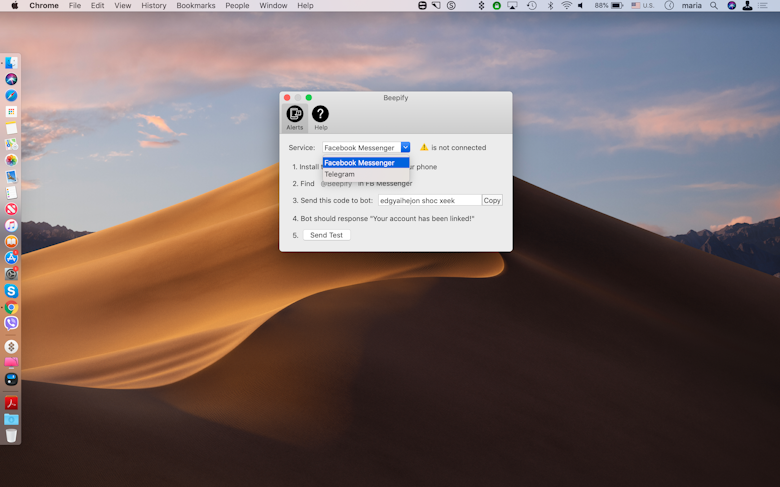The width and height of the screenshot is (780, 487).
Task: Open the U.S. input source menu
Action: click(x=643, y=5)
